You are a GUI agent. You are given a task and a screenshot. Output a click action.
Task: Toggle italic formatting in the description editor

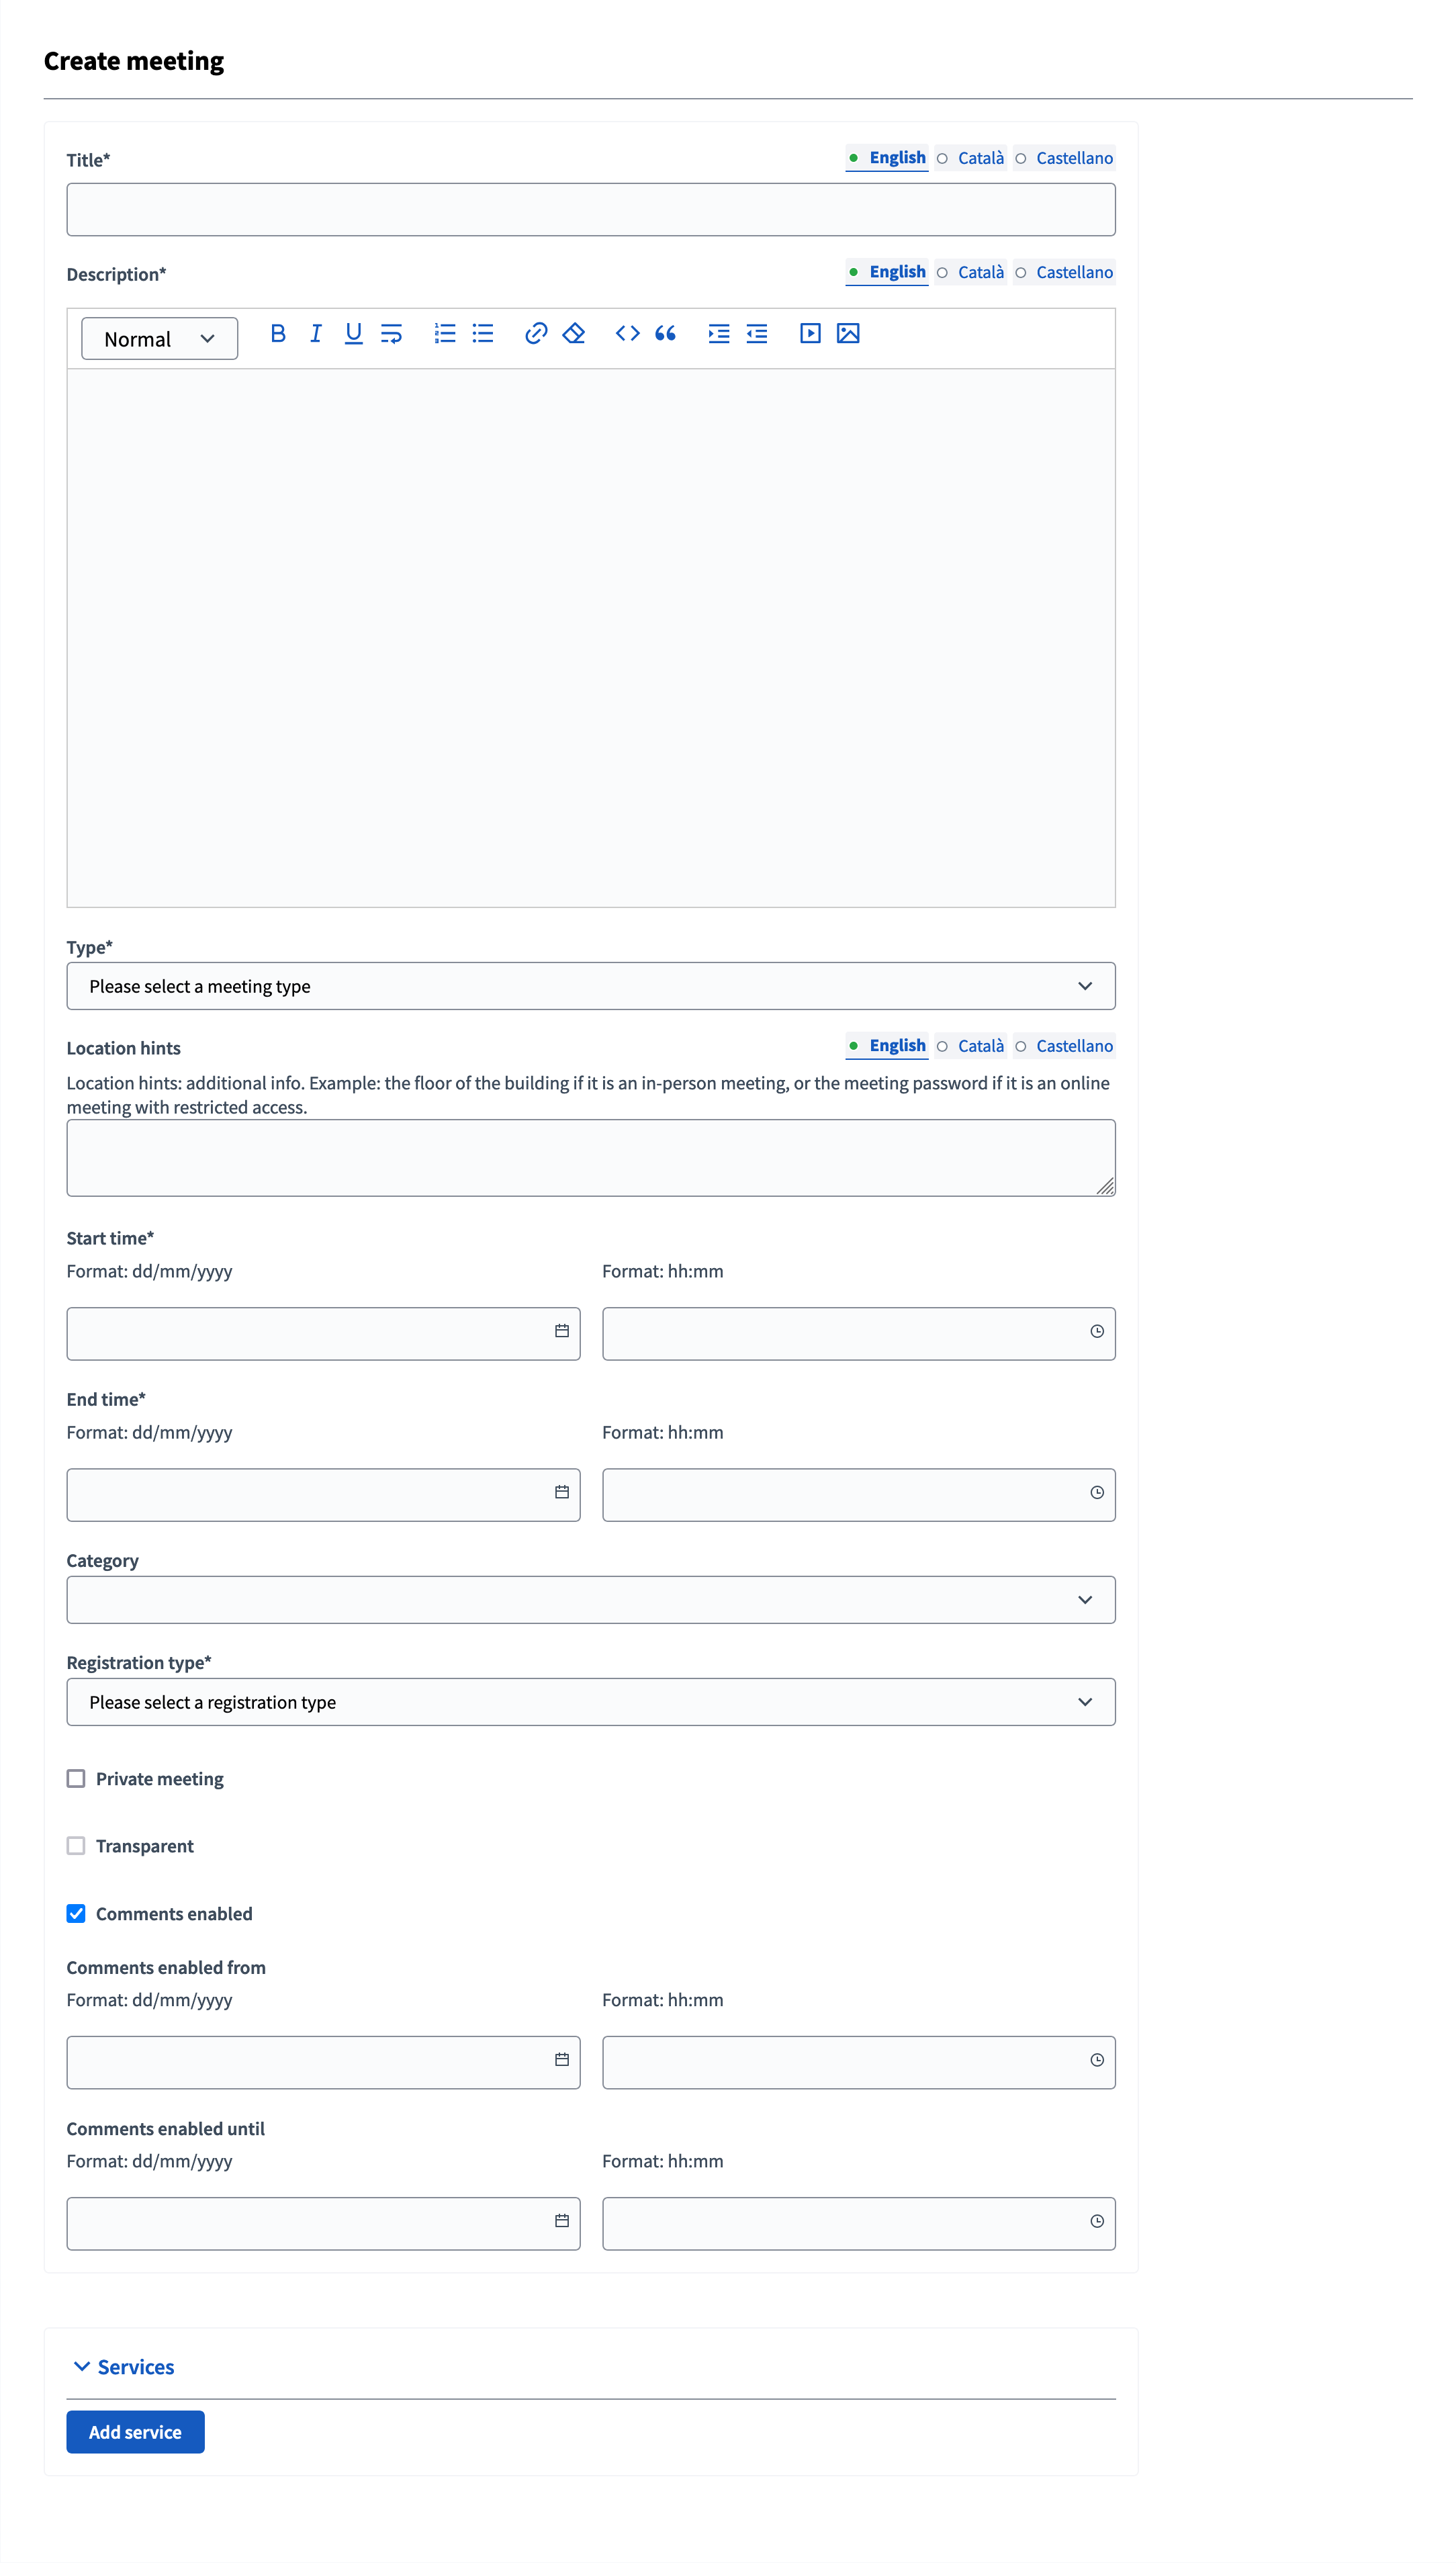point(316,333)
